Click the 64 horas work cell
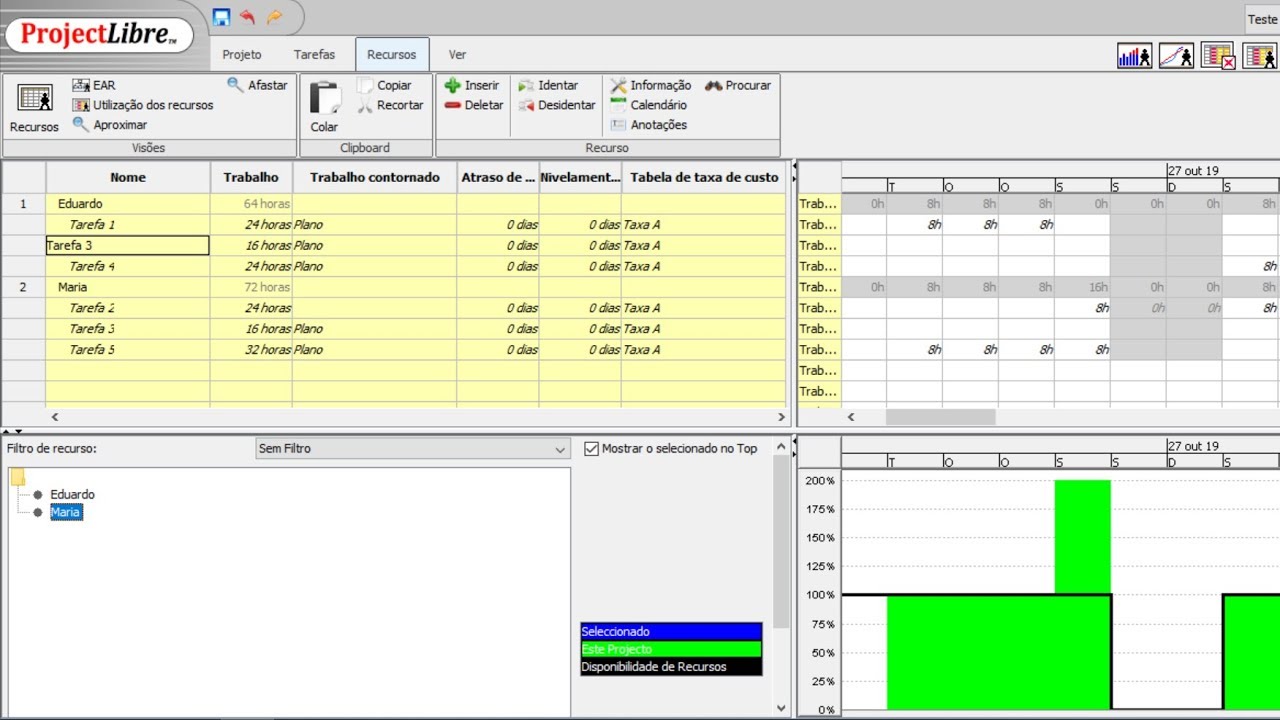 pyautogui.click(x=251, y=204)
